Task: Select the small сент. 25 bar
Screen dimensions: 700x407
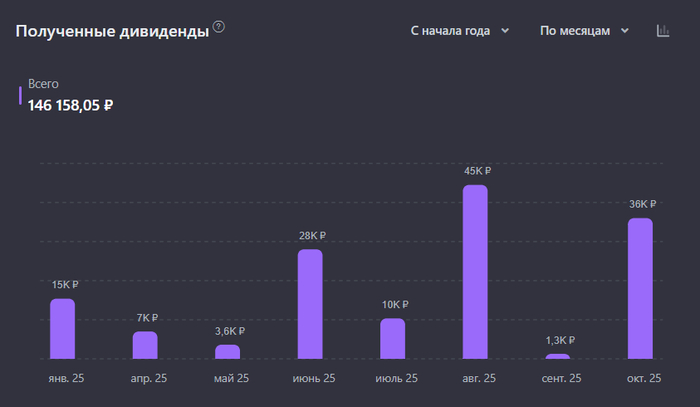Action: pos(558,355)
